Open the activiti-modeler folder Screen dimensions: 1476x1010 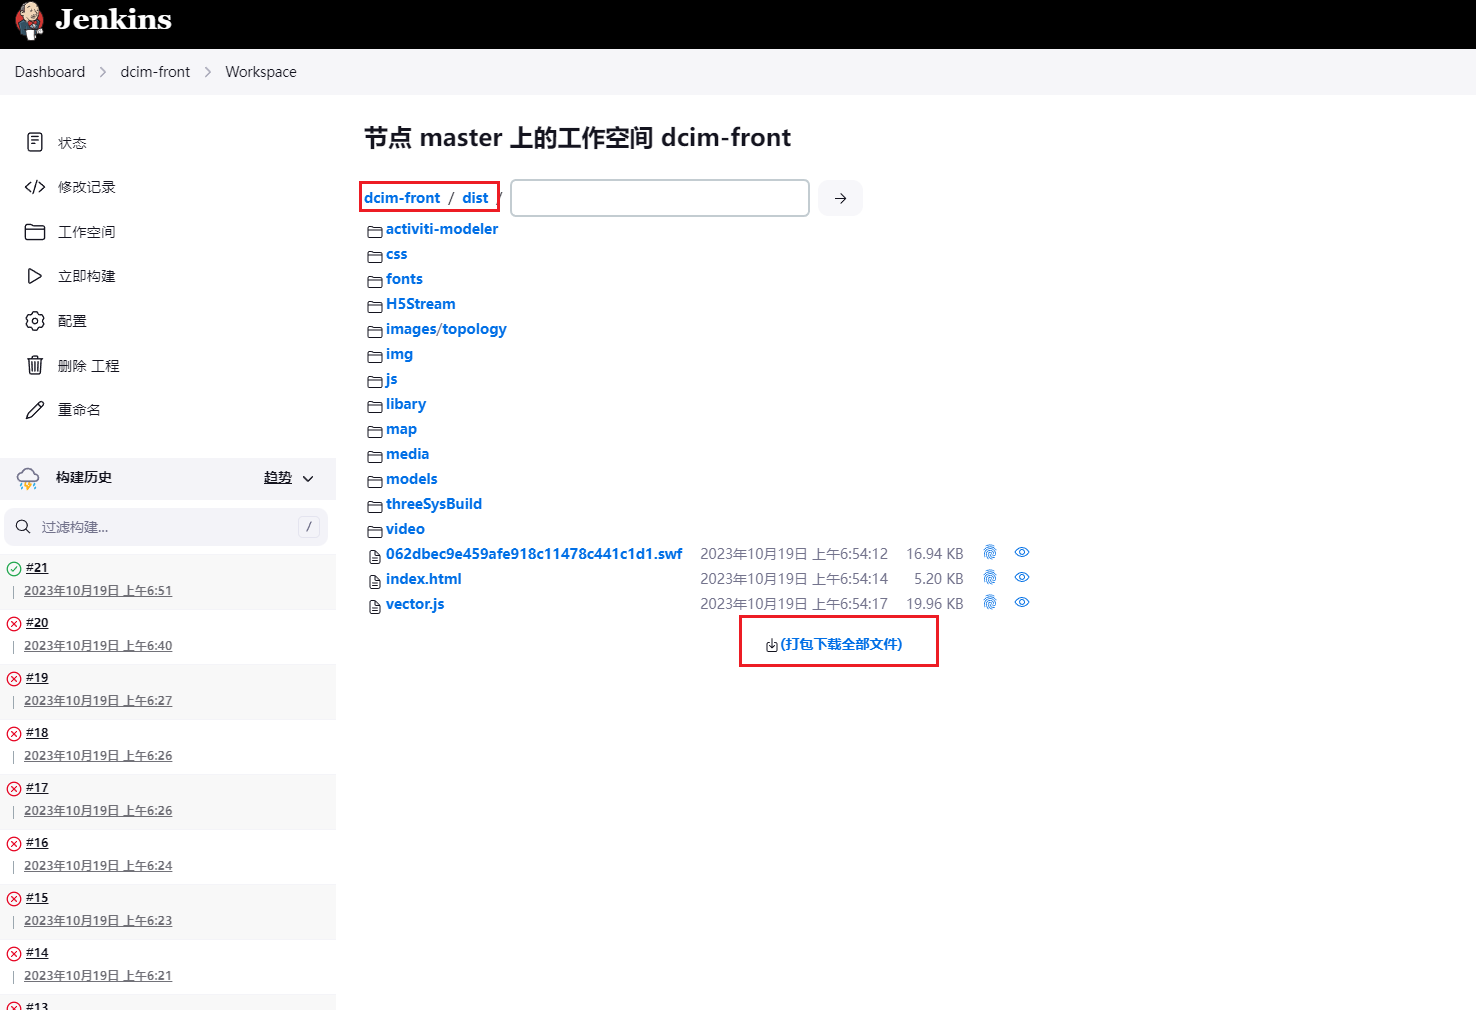442,229
